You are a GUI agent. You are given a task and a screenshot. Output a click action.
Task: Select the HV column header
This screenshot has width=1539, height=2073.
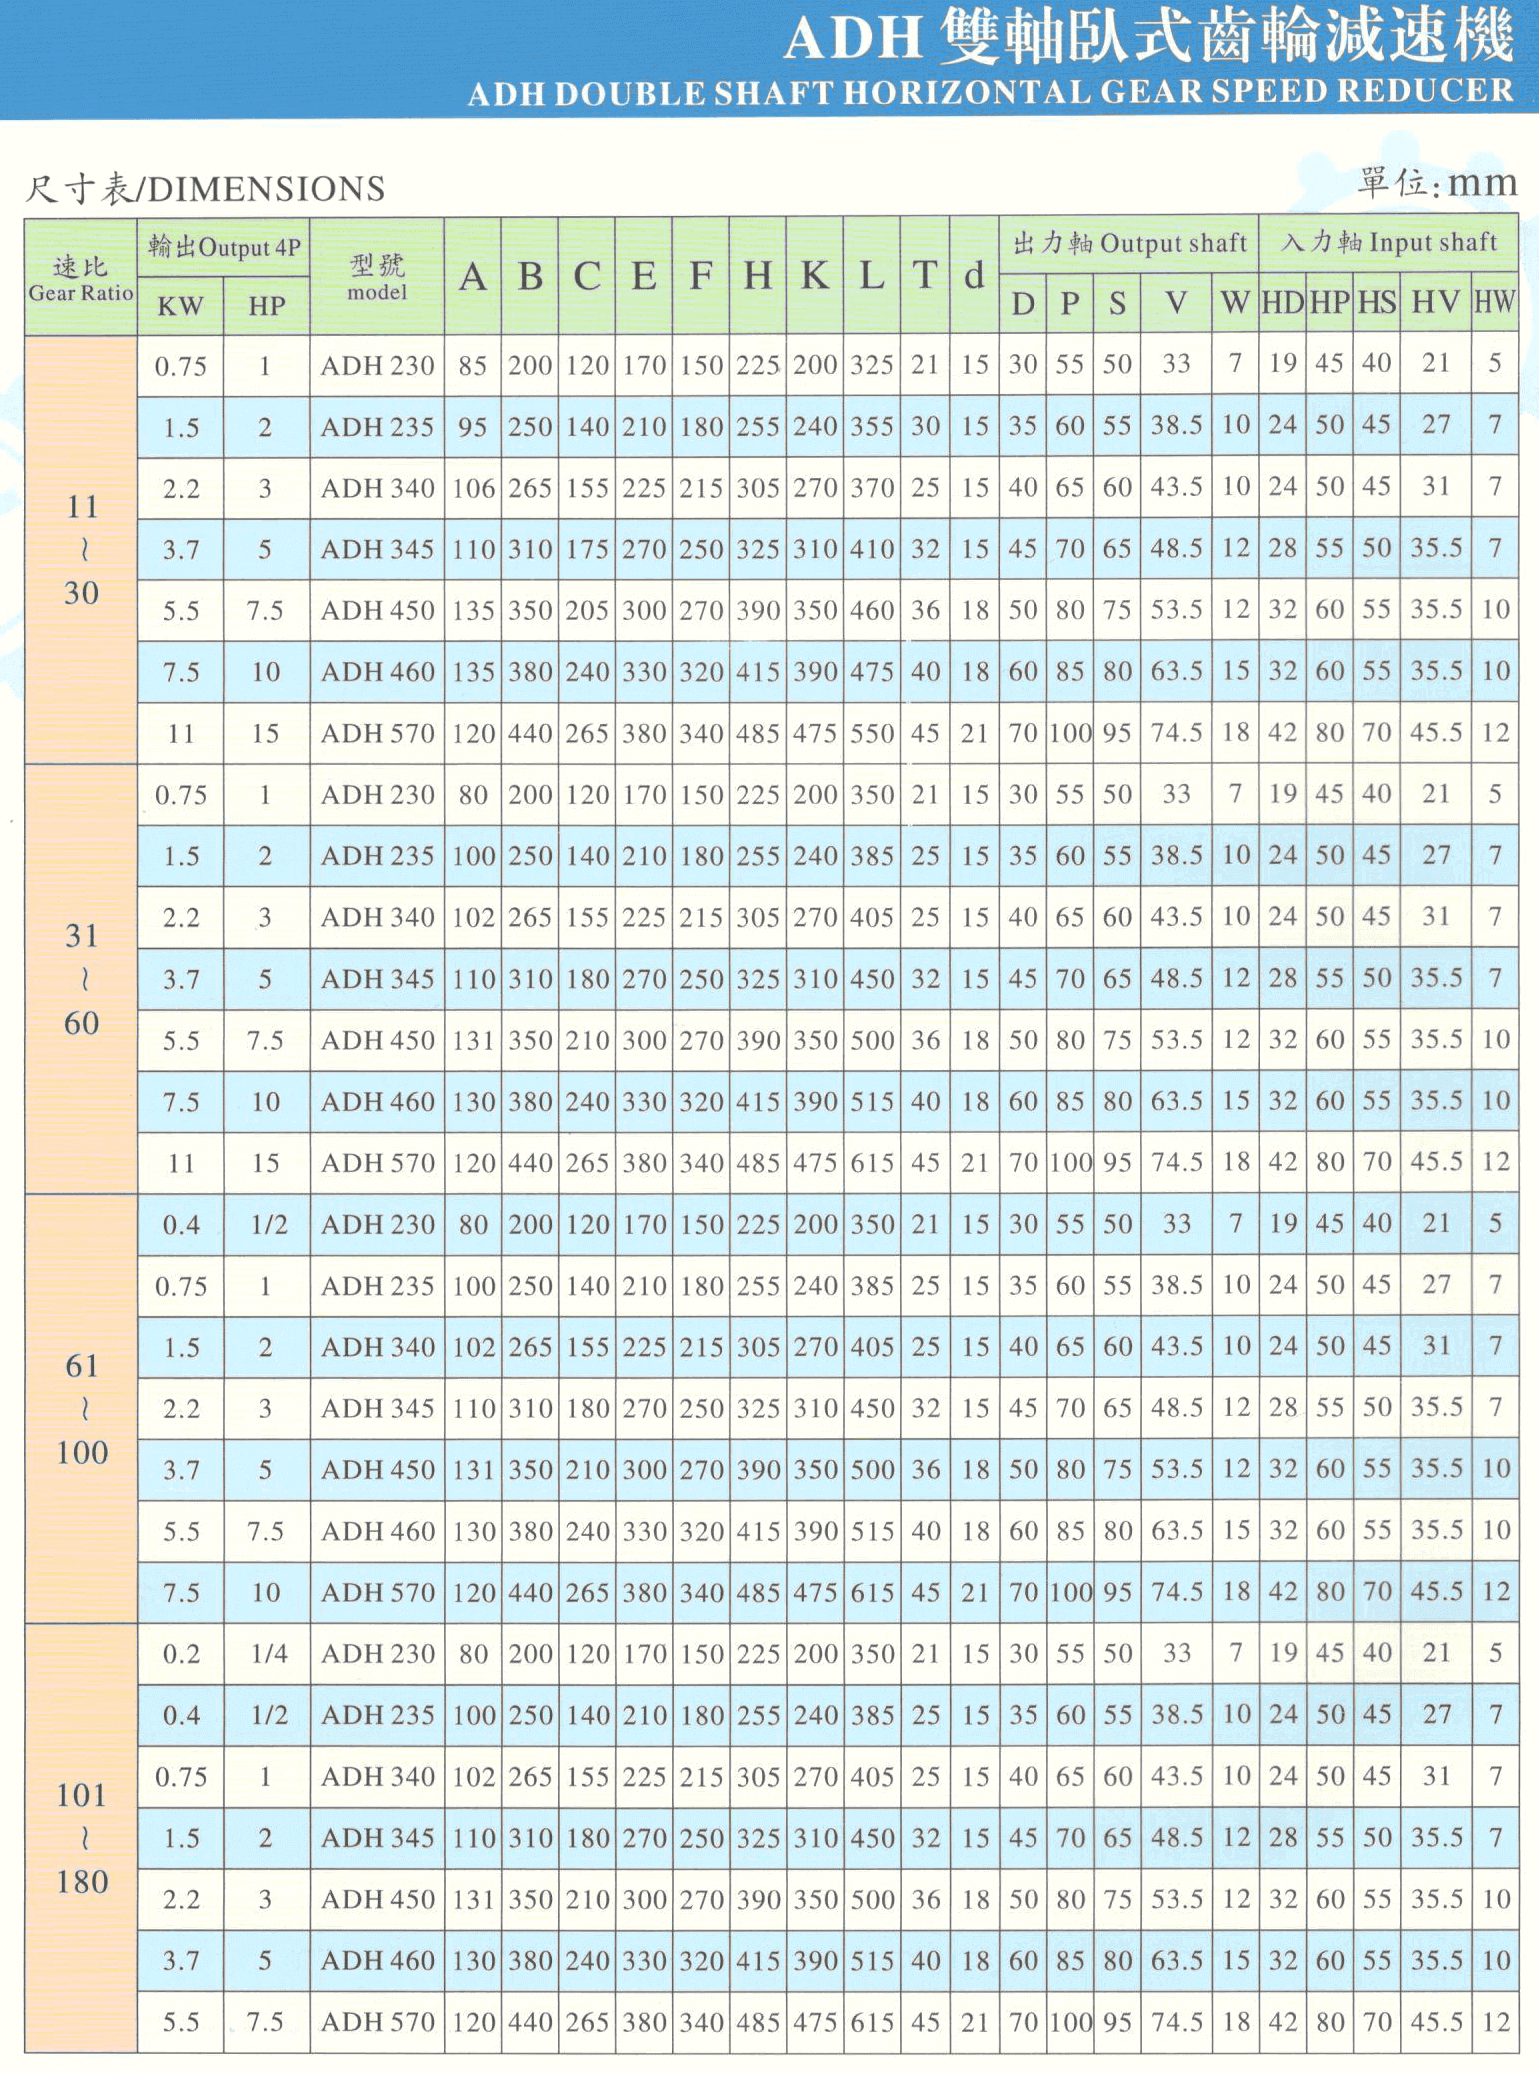(x=1435, y=302)
